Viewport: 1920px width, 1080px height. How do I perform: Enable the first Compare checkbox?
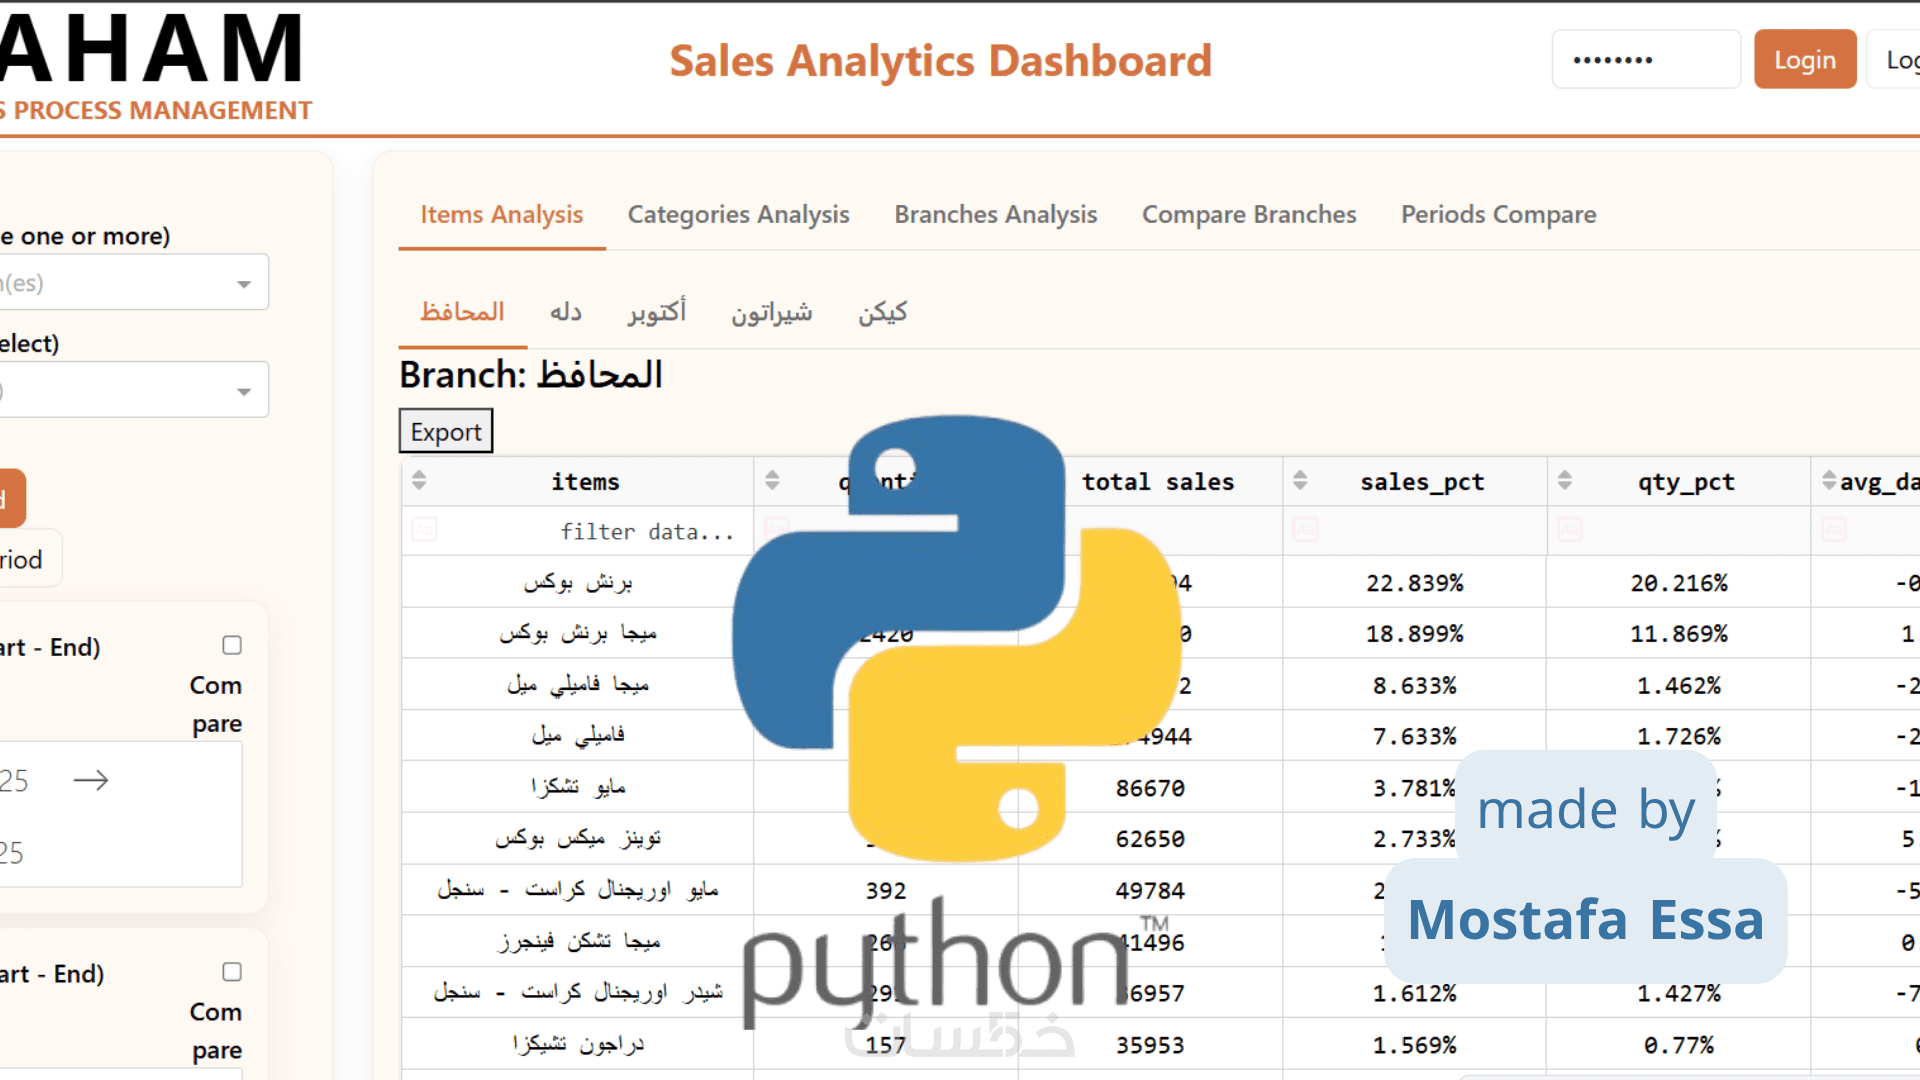click(x=232, y=646)
